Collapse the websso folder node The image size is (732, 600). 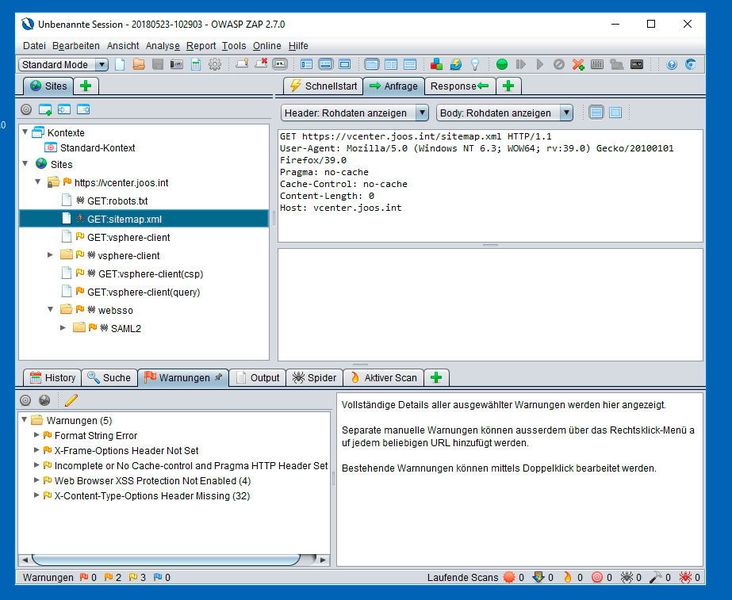(50, 309)
